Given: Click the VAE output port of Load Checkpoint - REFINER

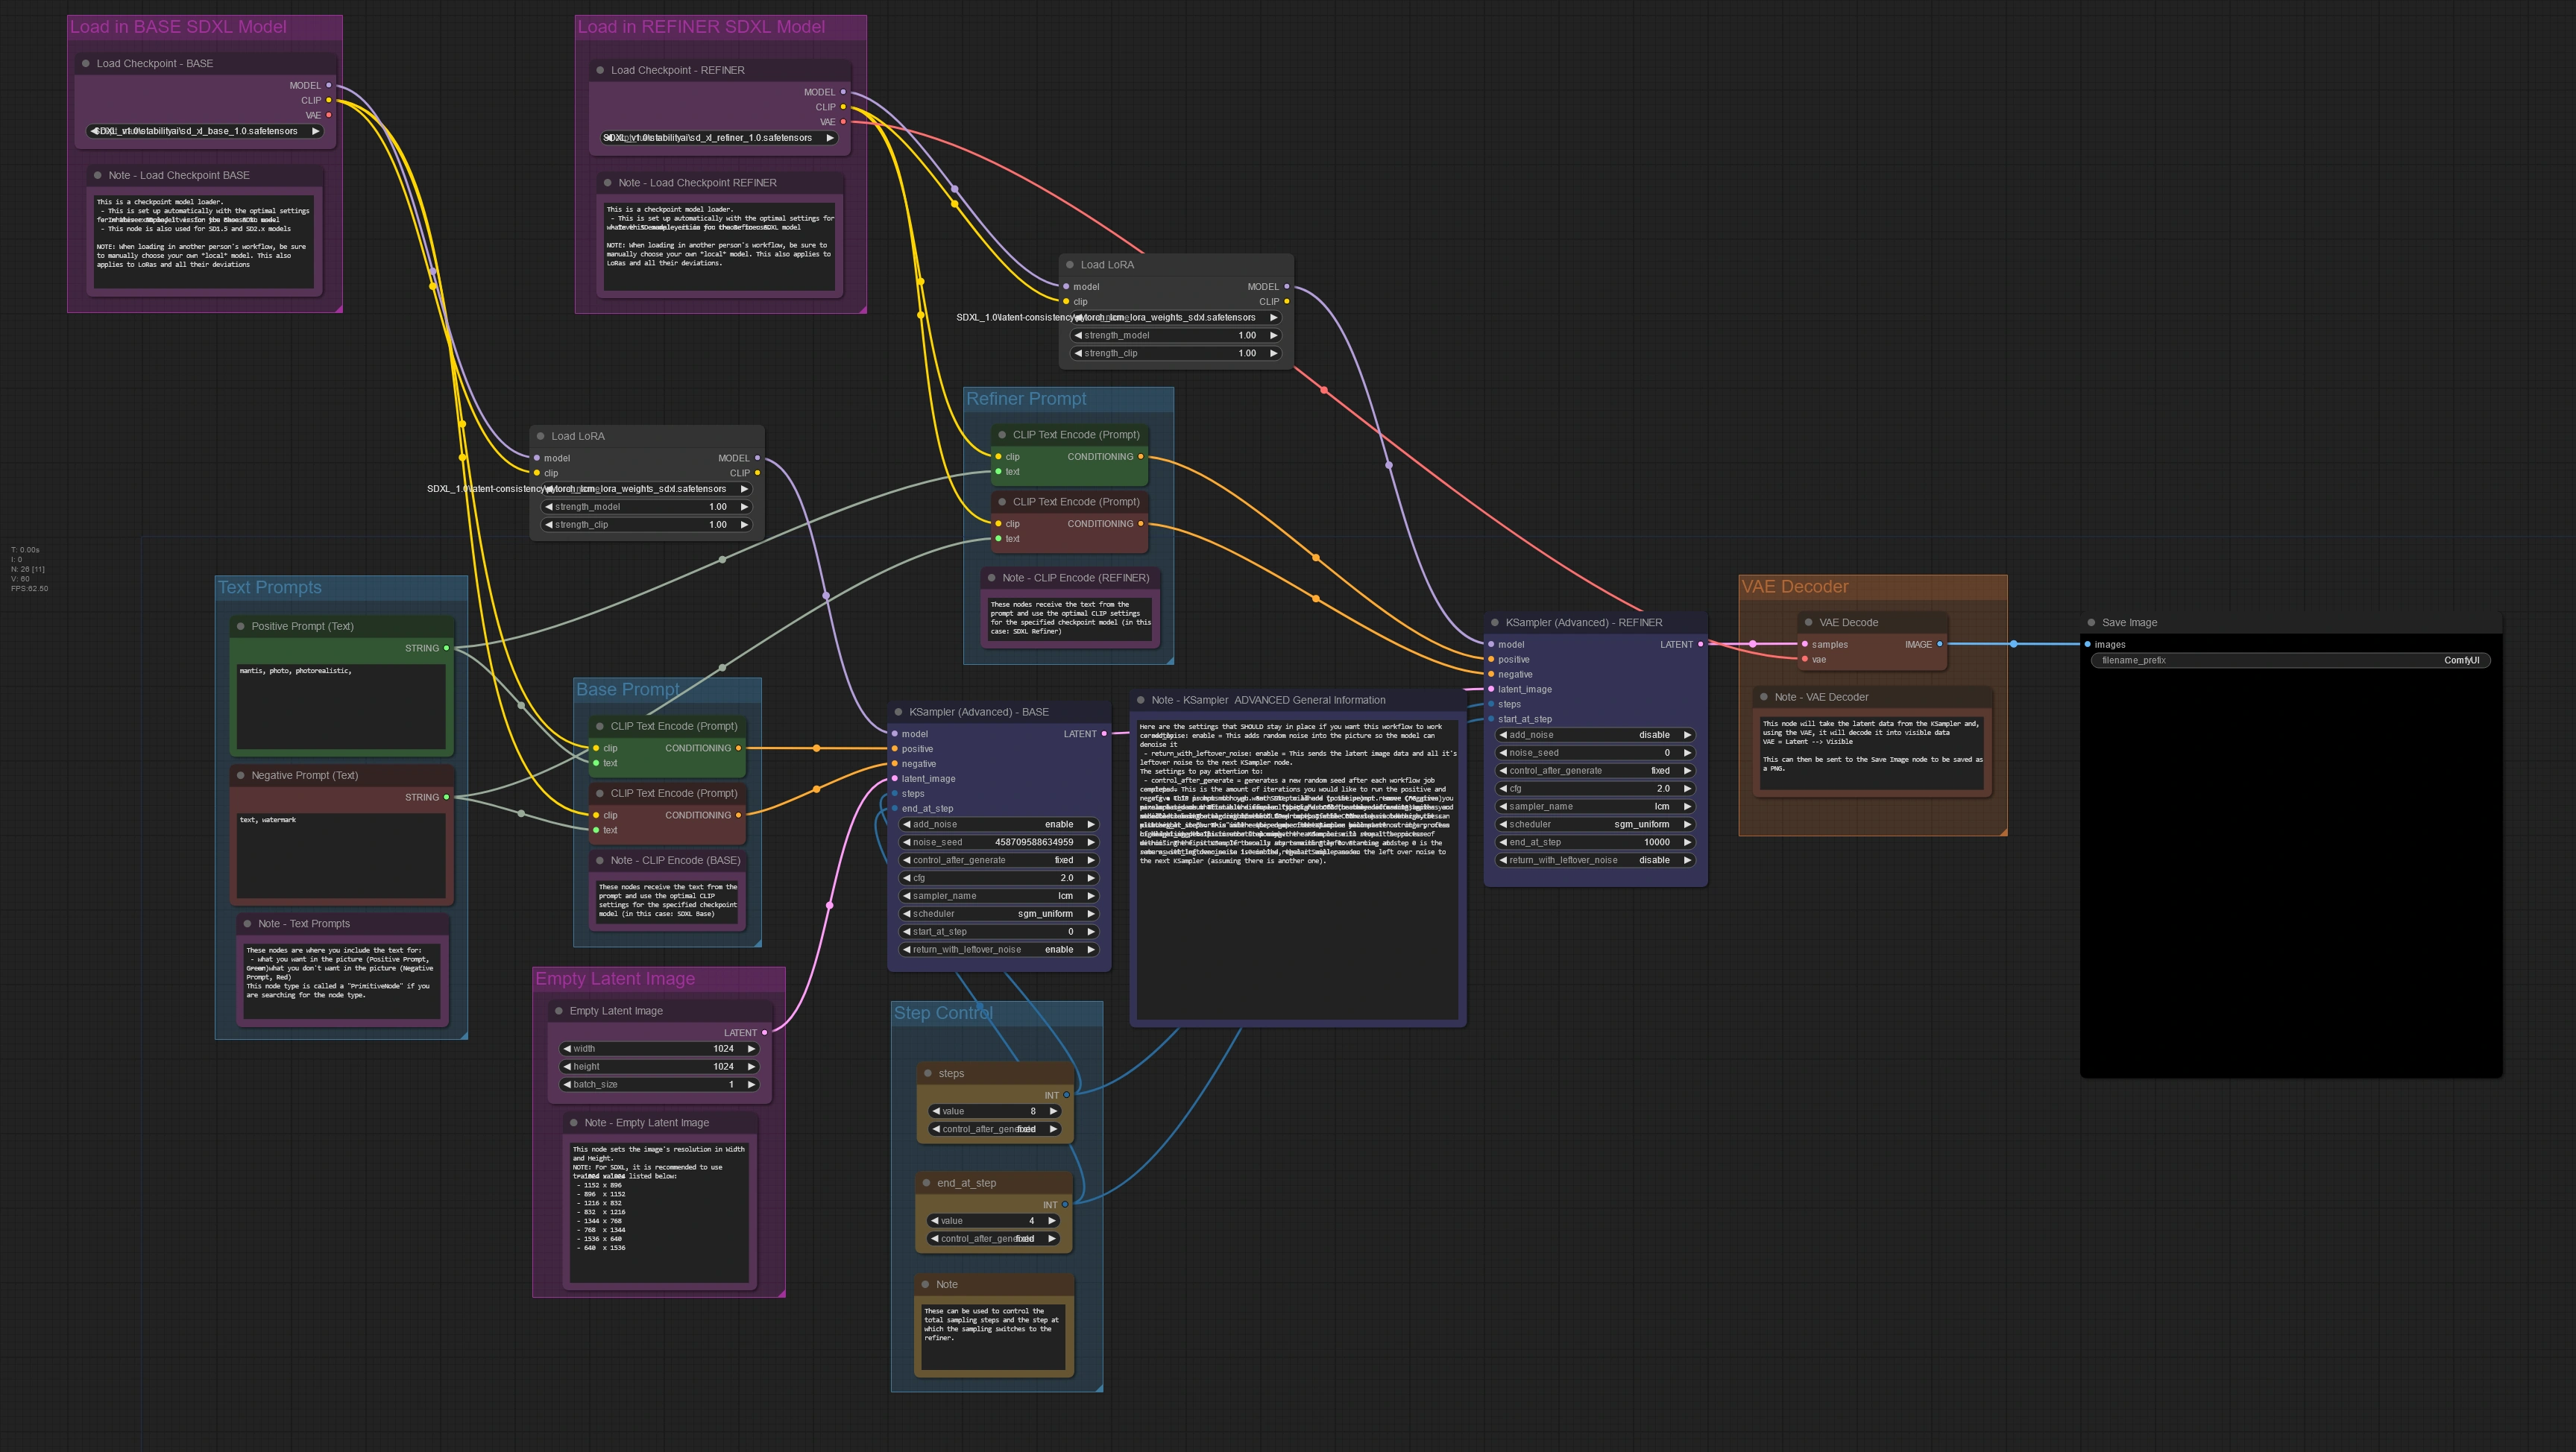Looking at the screenshot, I should coord(843,122).
